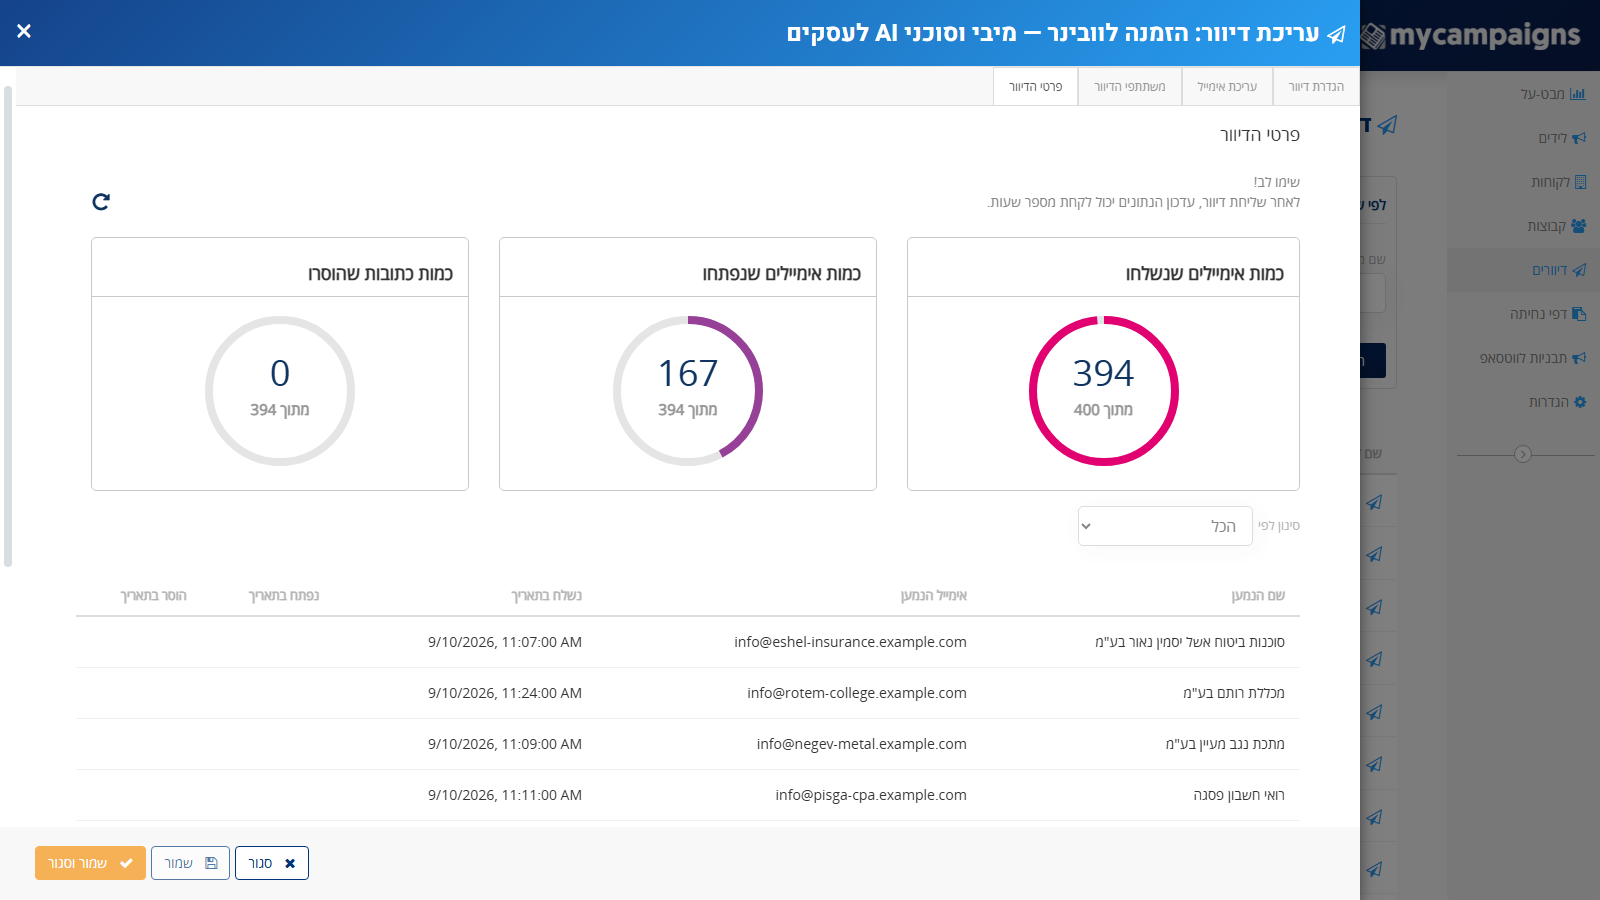Select the 'פרטי הדיוור' tab
Image resolution: width=1600 pixels, height=900 pixels.
click(1035, 87)
